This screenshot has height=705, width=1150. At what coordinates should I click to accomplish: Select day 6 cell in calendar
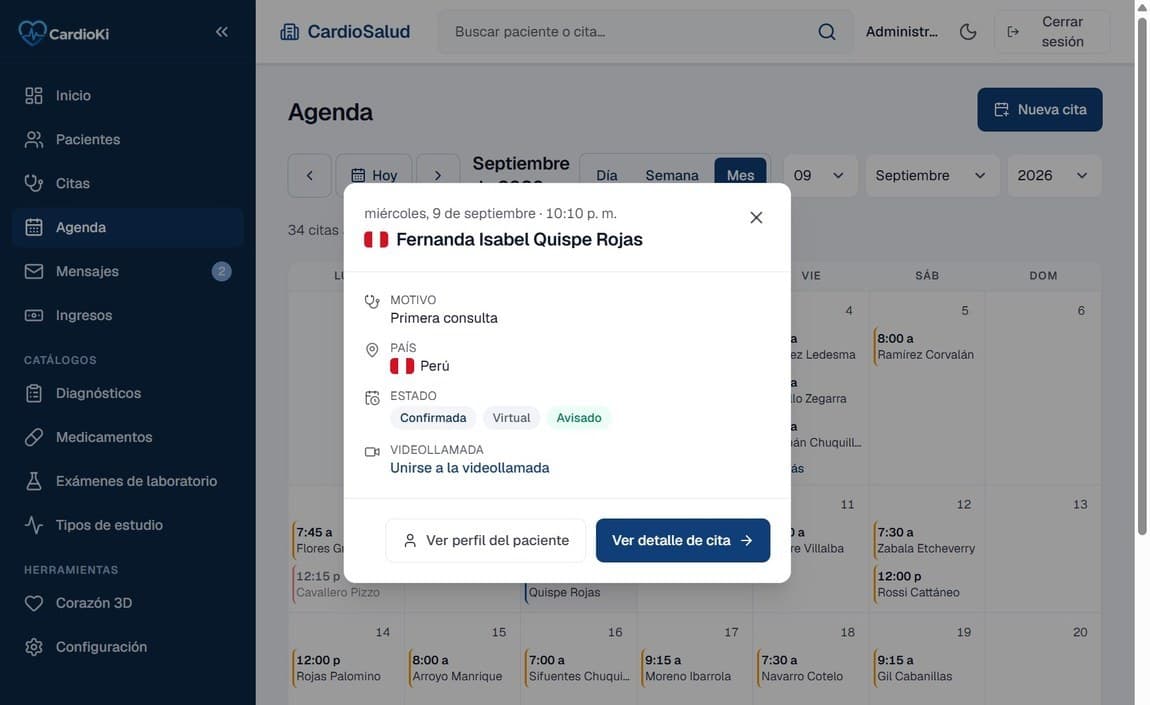[1042, 387]
